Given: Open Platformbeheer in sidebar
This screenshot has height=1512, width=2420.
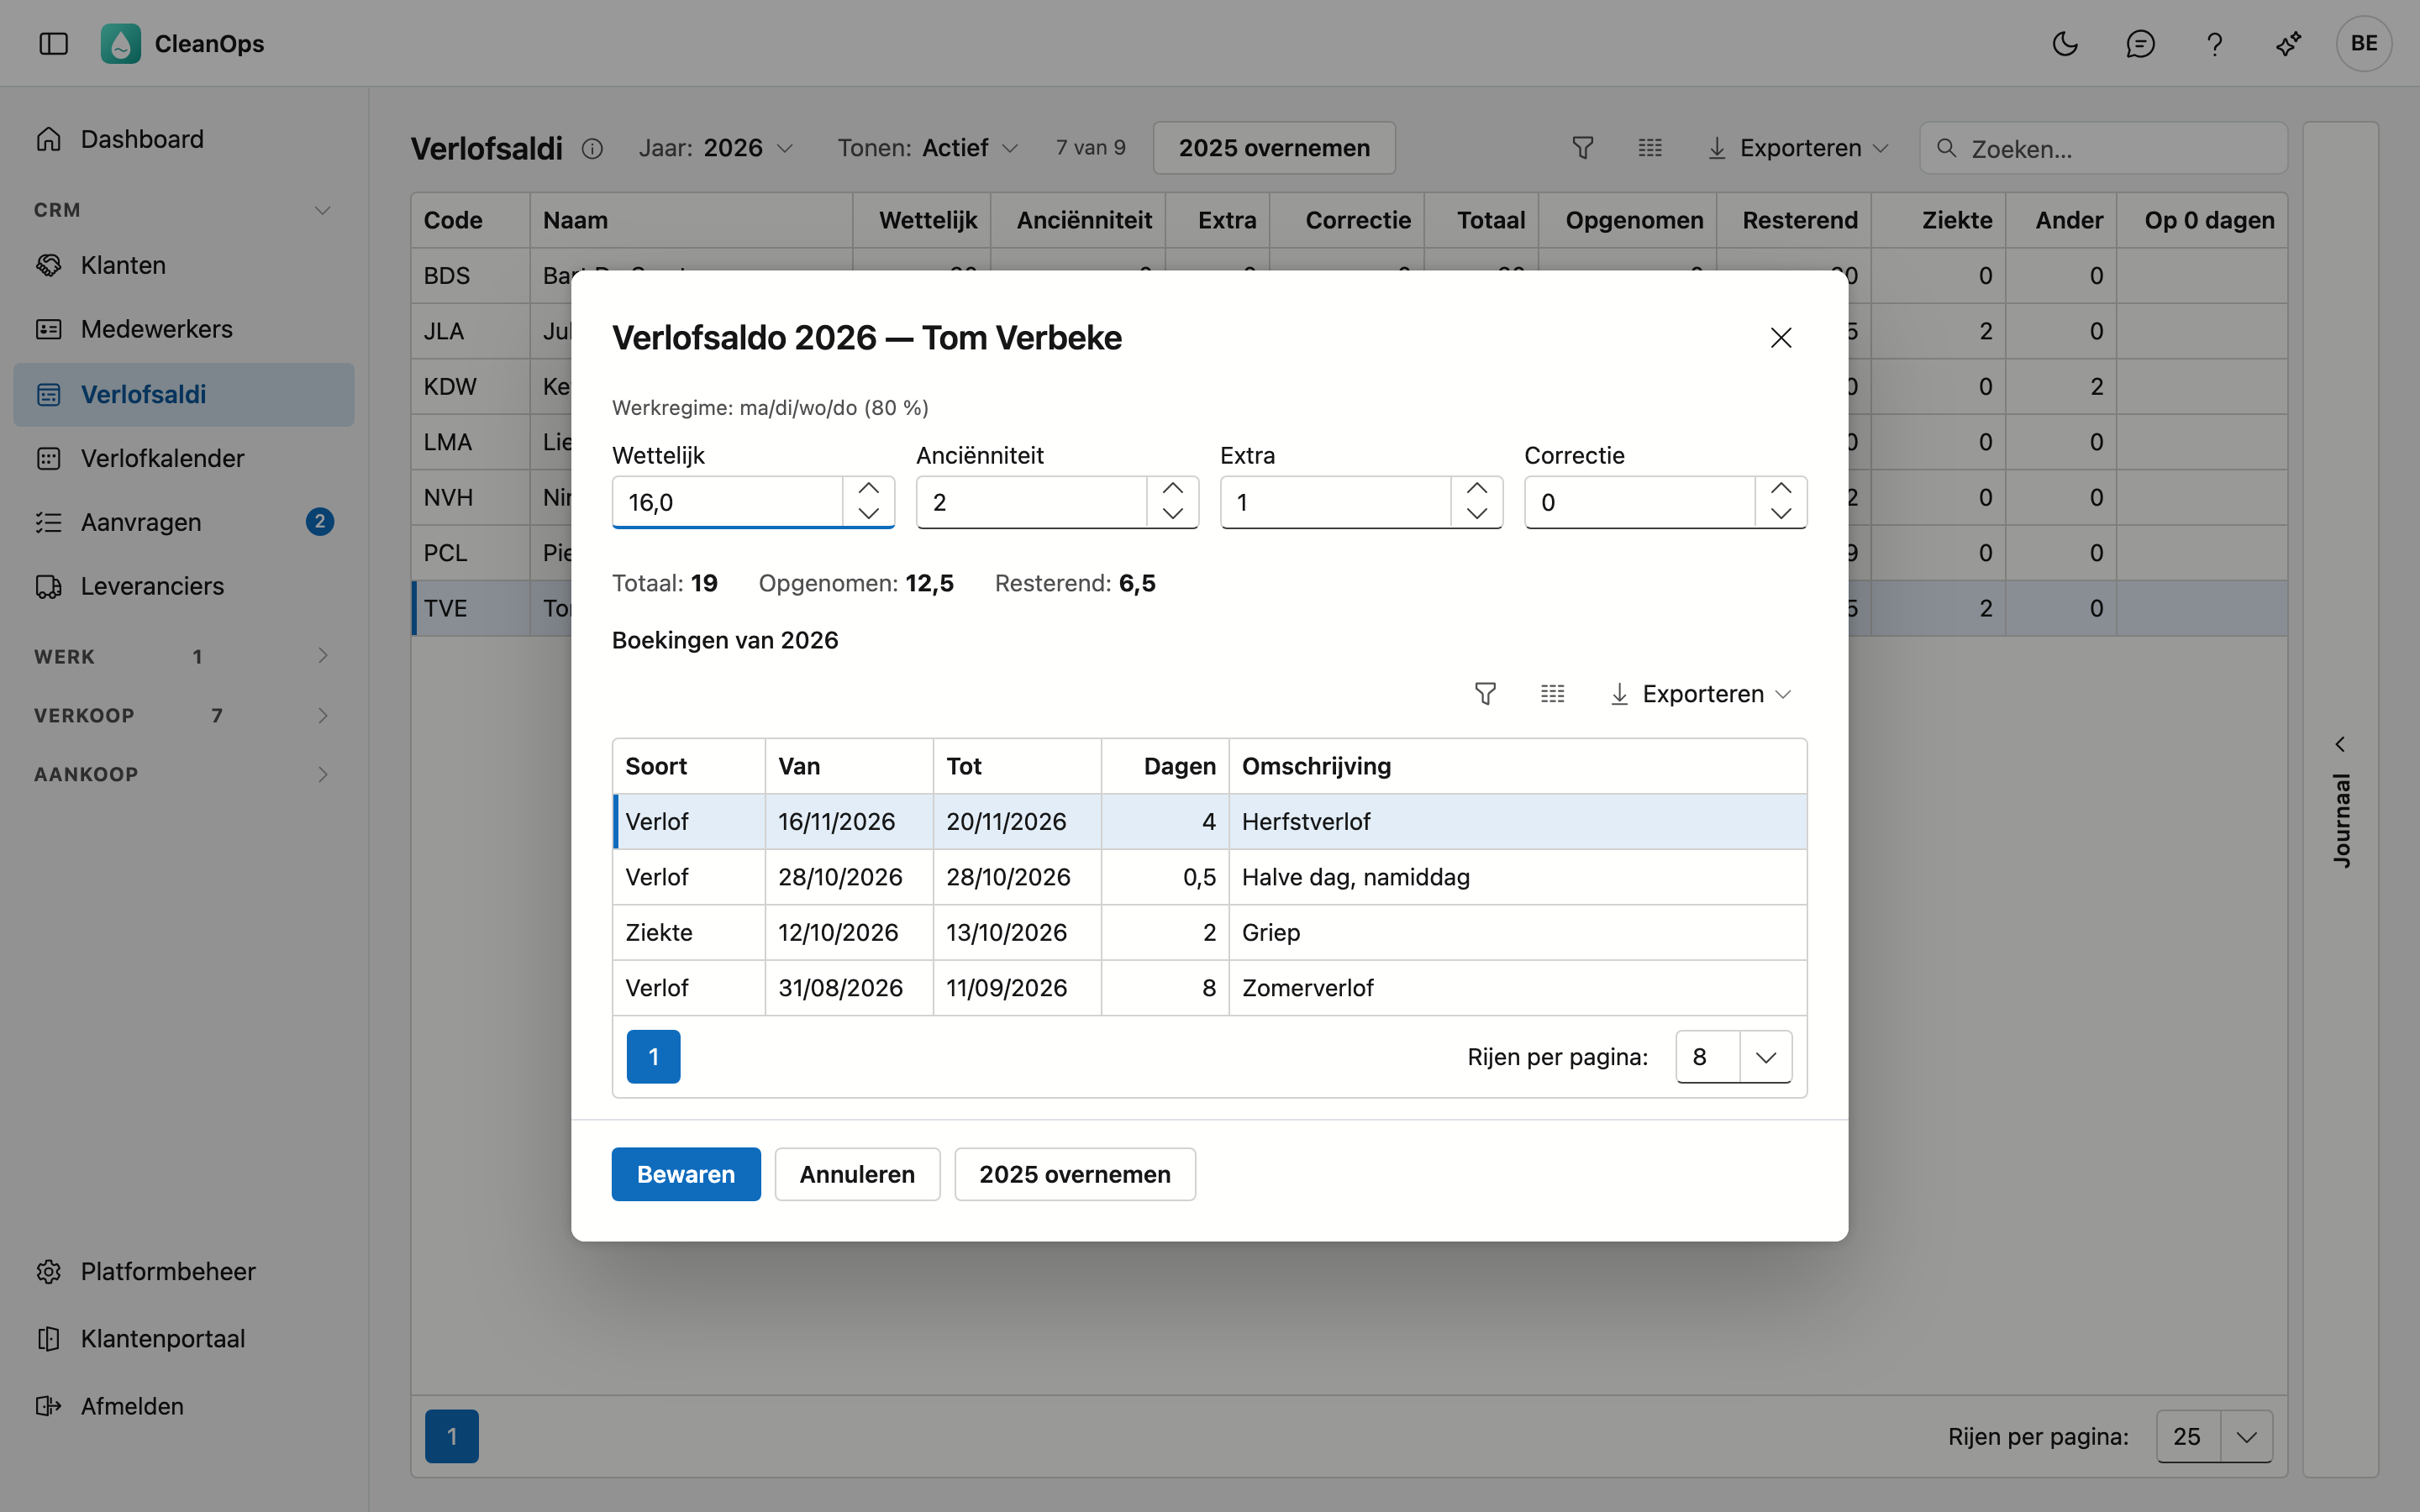Looking at the screenshot, I should 183,1271.
